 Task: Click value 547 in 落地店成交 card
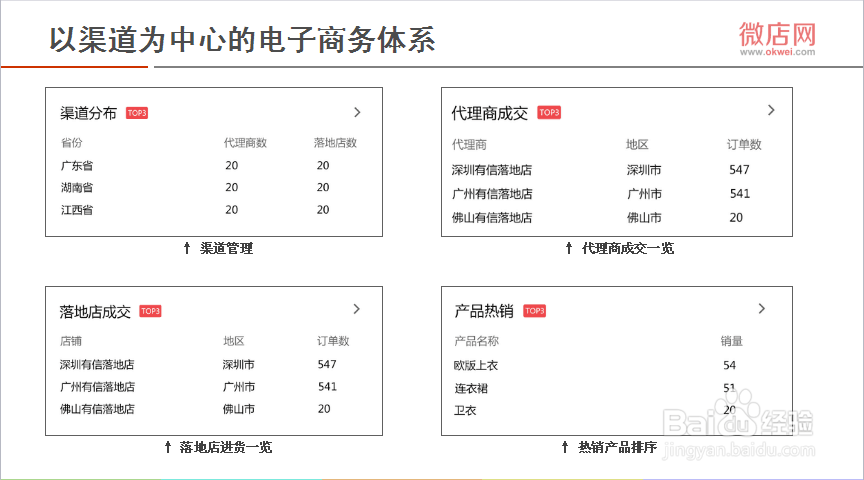coord(327,364)
